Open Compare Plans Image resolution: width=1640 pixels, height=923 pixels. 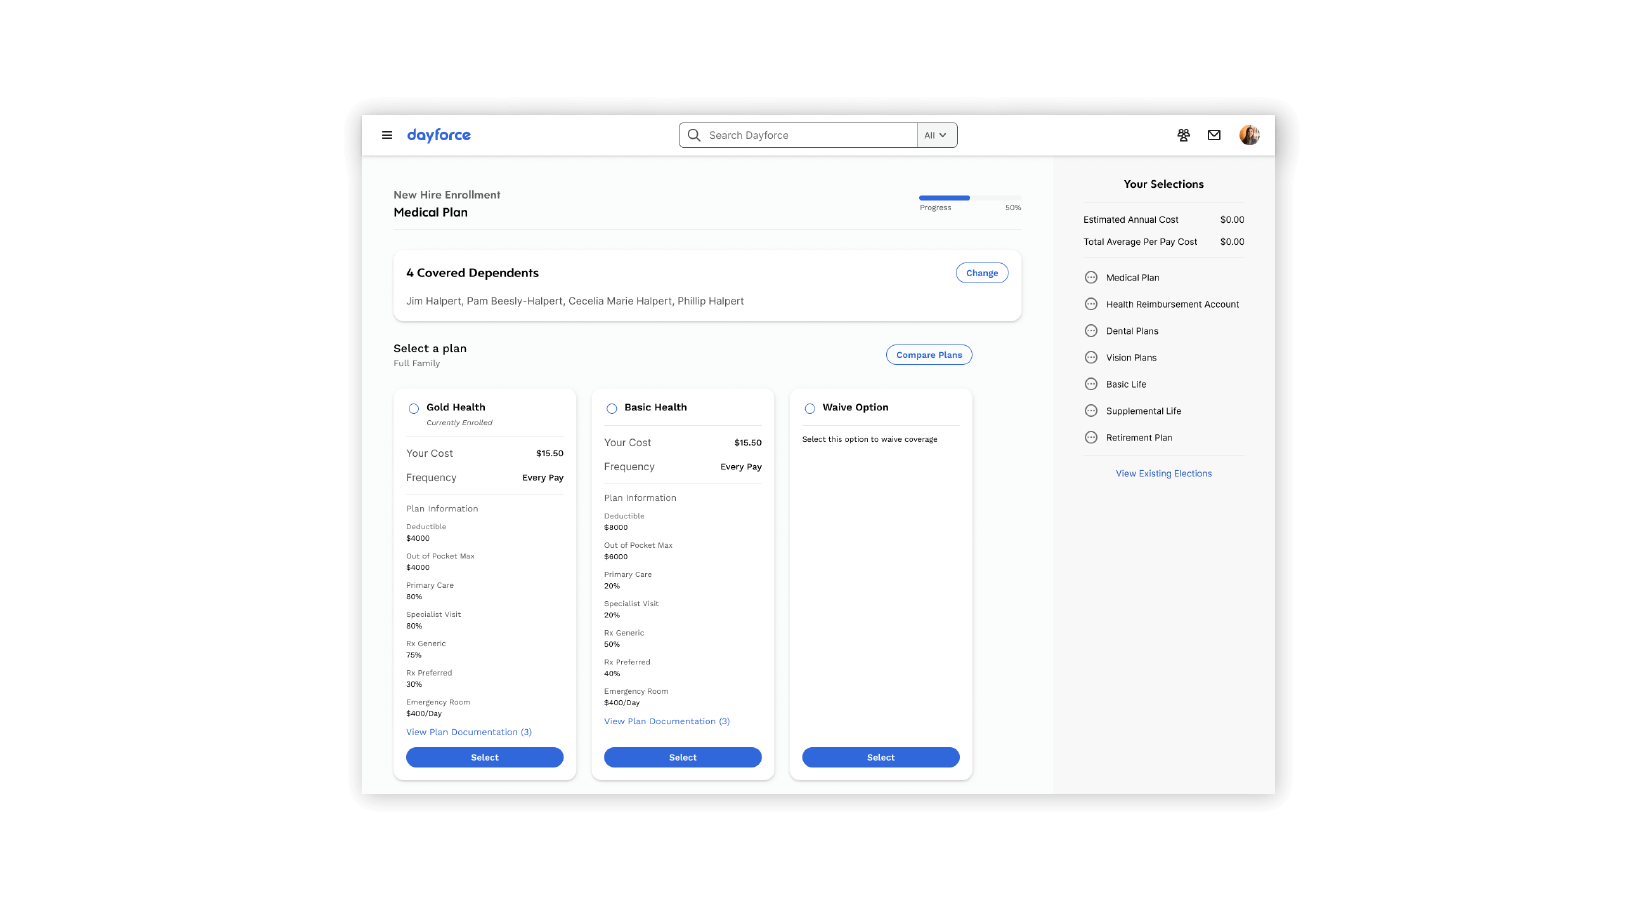click(928, 354)
